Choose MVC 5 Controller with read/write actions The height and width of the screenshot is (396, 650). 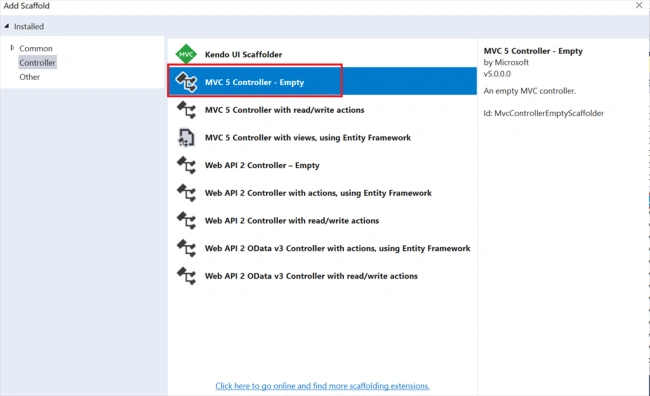[322, 110]
